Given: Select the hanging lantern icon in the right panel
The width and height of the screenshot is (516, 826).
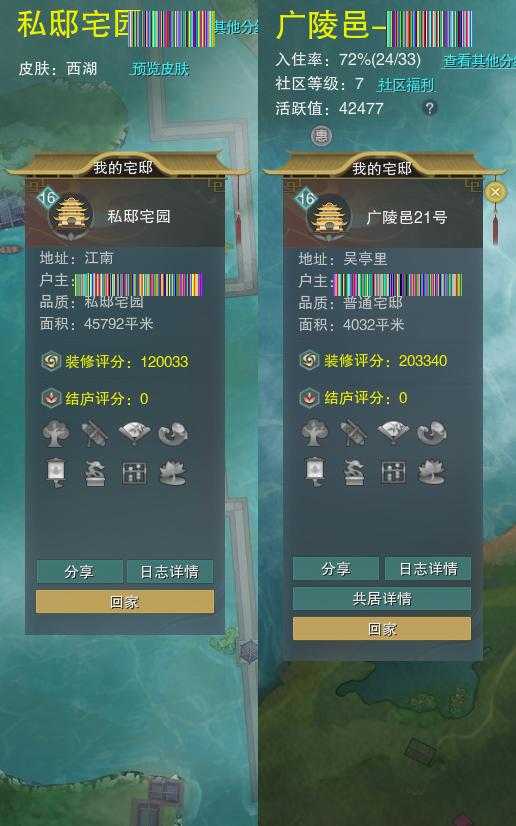Looking at the screenshot, I should click(315, 471).
